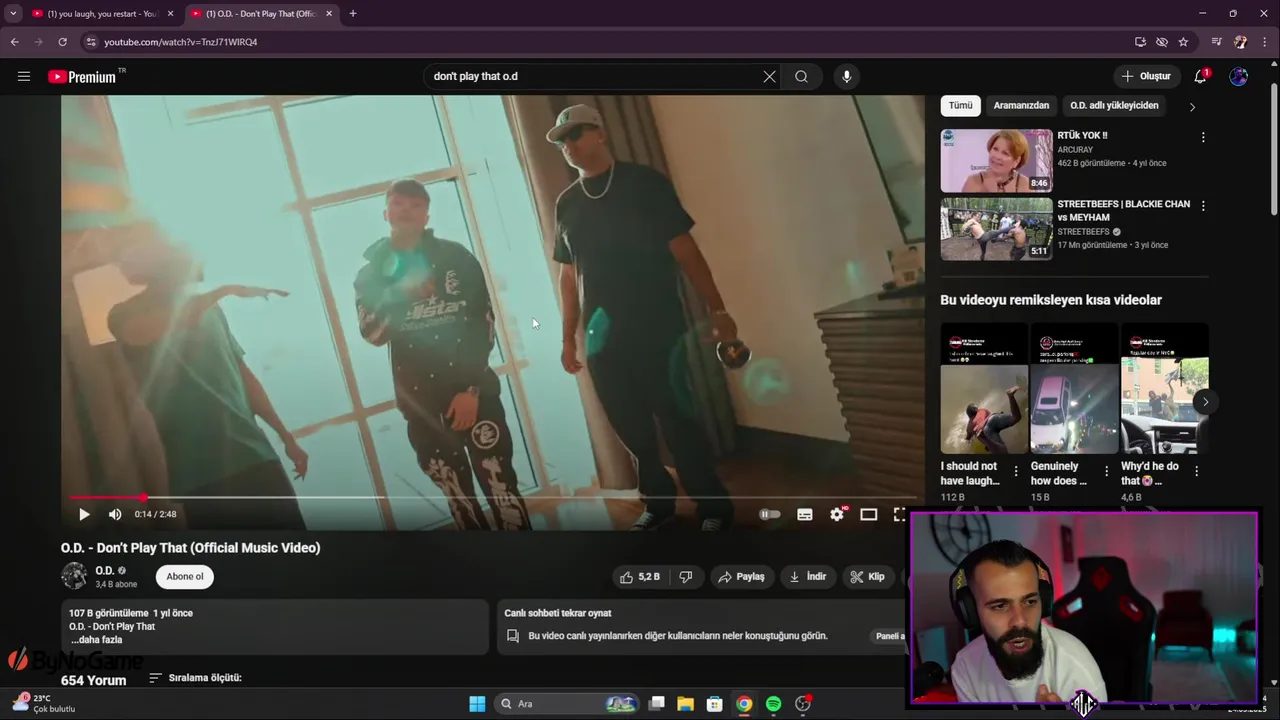Click the crossed-out eye icon in address bar
Image resolution: width=1280 pixels, height=720 pixels.
(x=1162, y=42)
